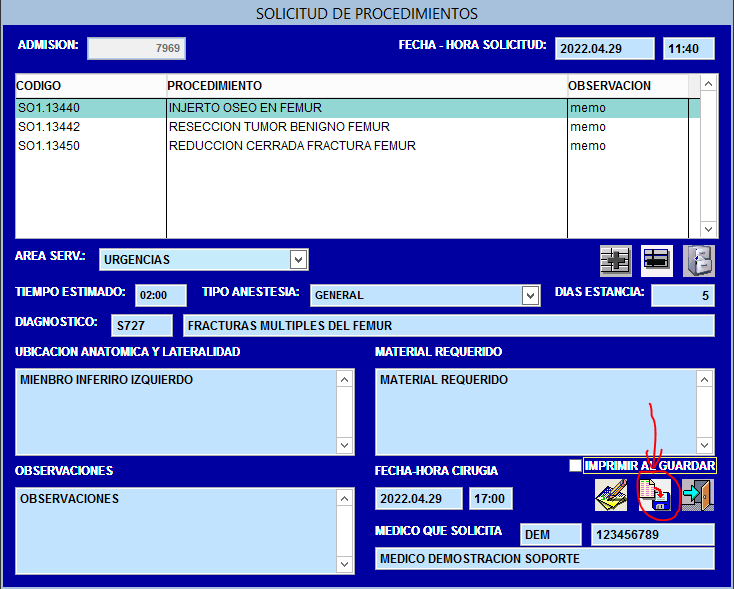Click the surgery time 17:00 field
Image resolution: width=734 pixels, height=589 pixels.
491,499
